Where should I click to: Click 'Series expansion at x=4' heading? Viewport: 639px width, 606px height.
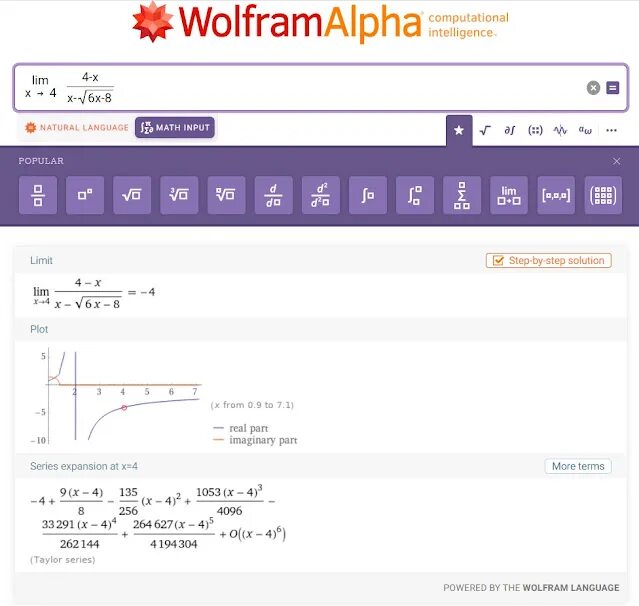click(84, 466)
